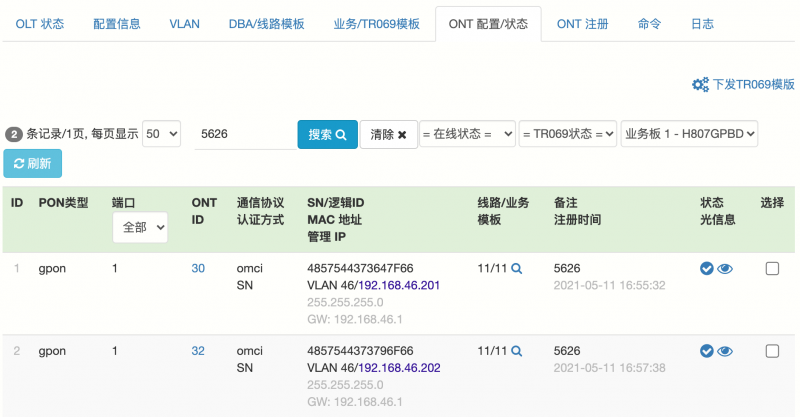Viewport: 800px width, 417px height.
Task: Select the checkbox for ONT ID 30
Action: (x=772, y=268)
